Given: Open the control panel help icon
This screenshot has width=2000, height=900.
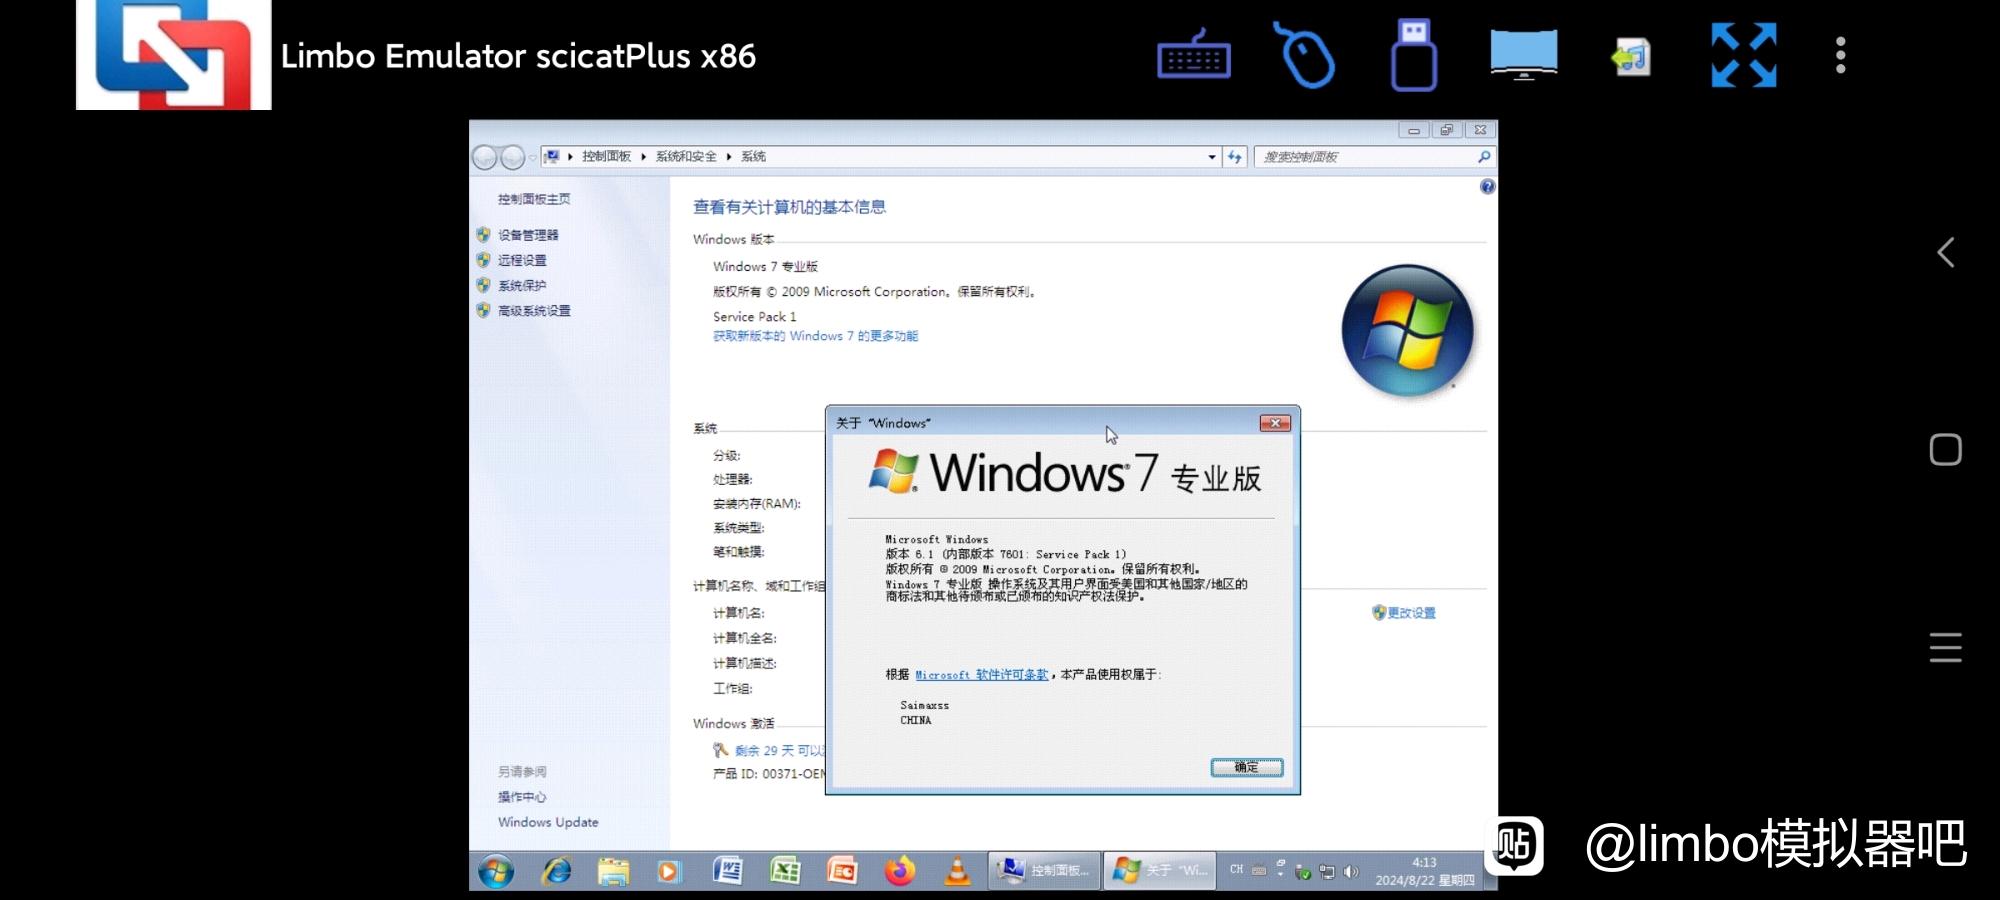Looking at the screenshot, I should click(x=1487, y=187).
